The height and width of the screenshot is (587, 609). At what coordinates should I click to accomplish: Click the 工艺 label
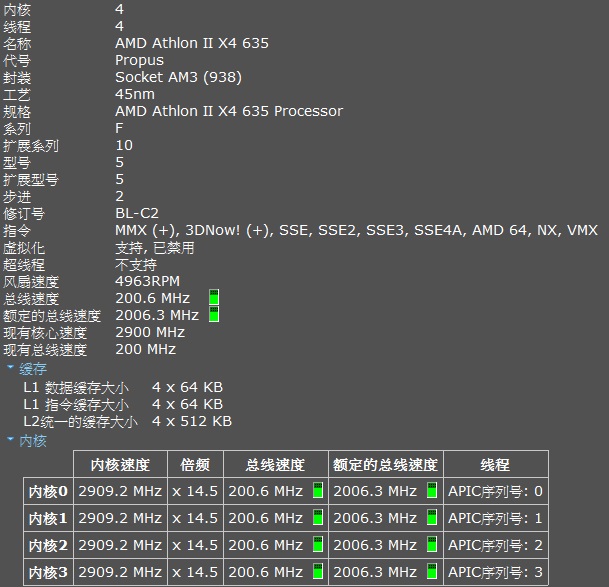click(x=17, y=95)
